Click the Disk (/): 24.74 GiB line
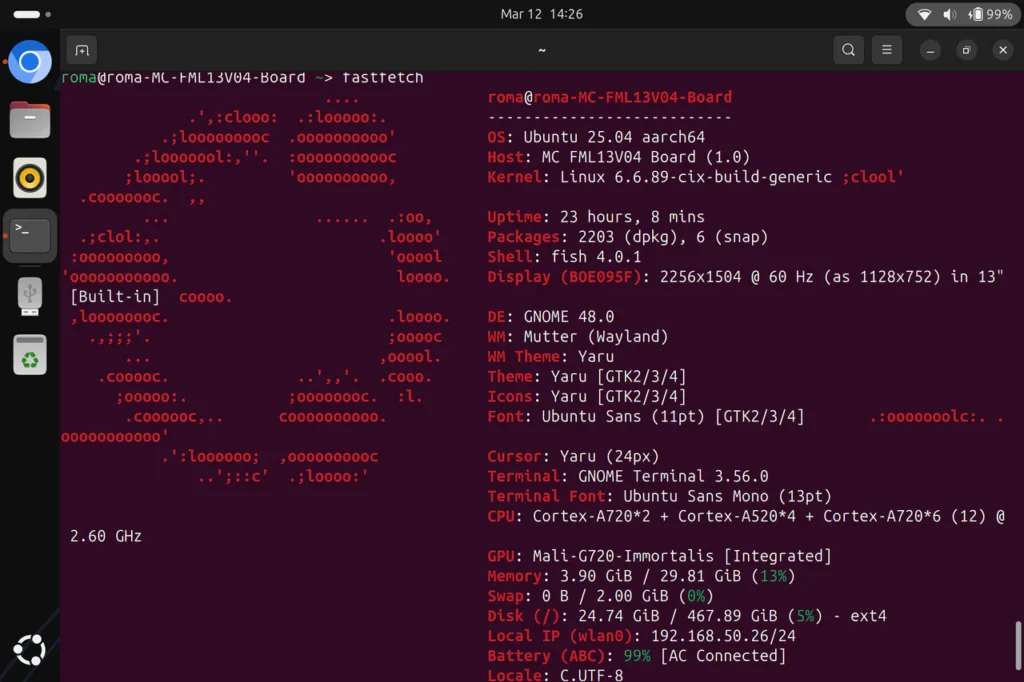1024x682 pixels. point(687,616)
